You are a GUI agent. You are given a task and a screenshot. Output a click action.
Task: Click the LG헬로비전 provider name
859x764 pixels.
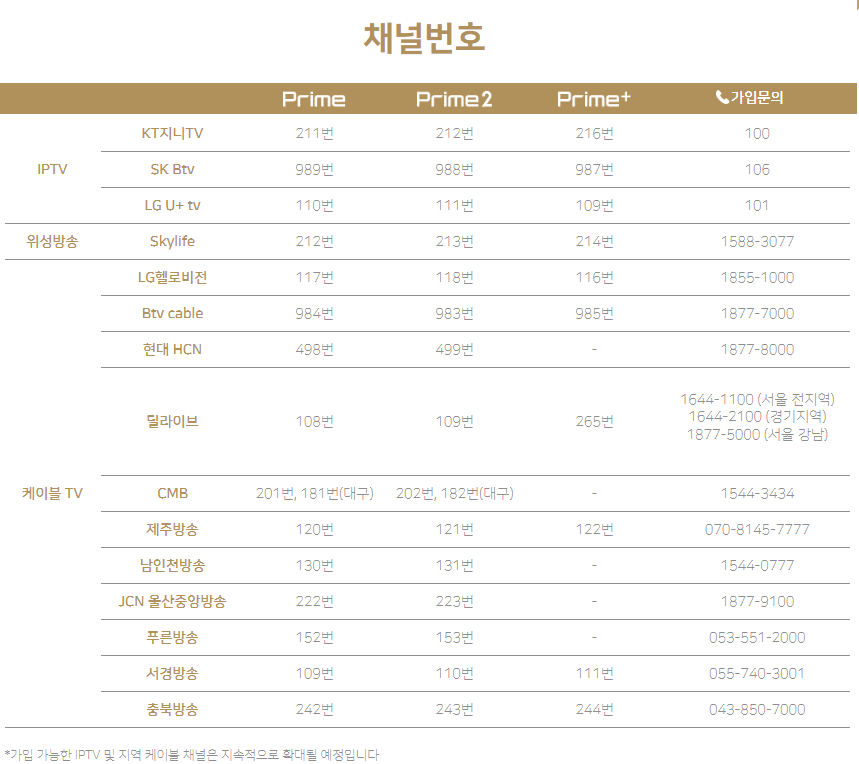coord(172,278)
